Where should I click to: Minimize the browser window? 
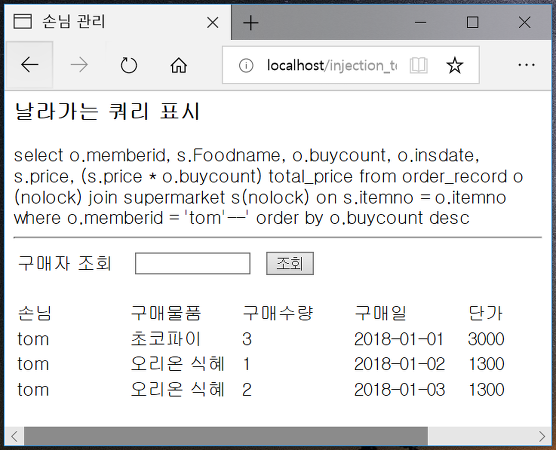[420, 23]
